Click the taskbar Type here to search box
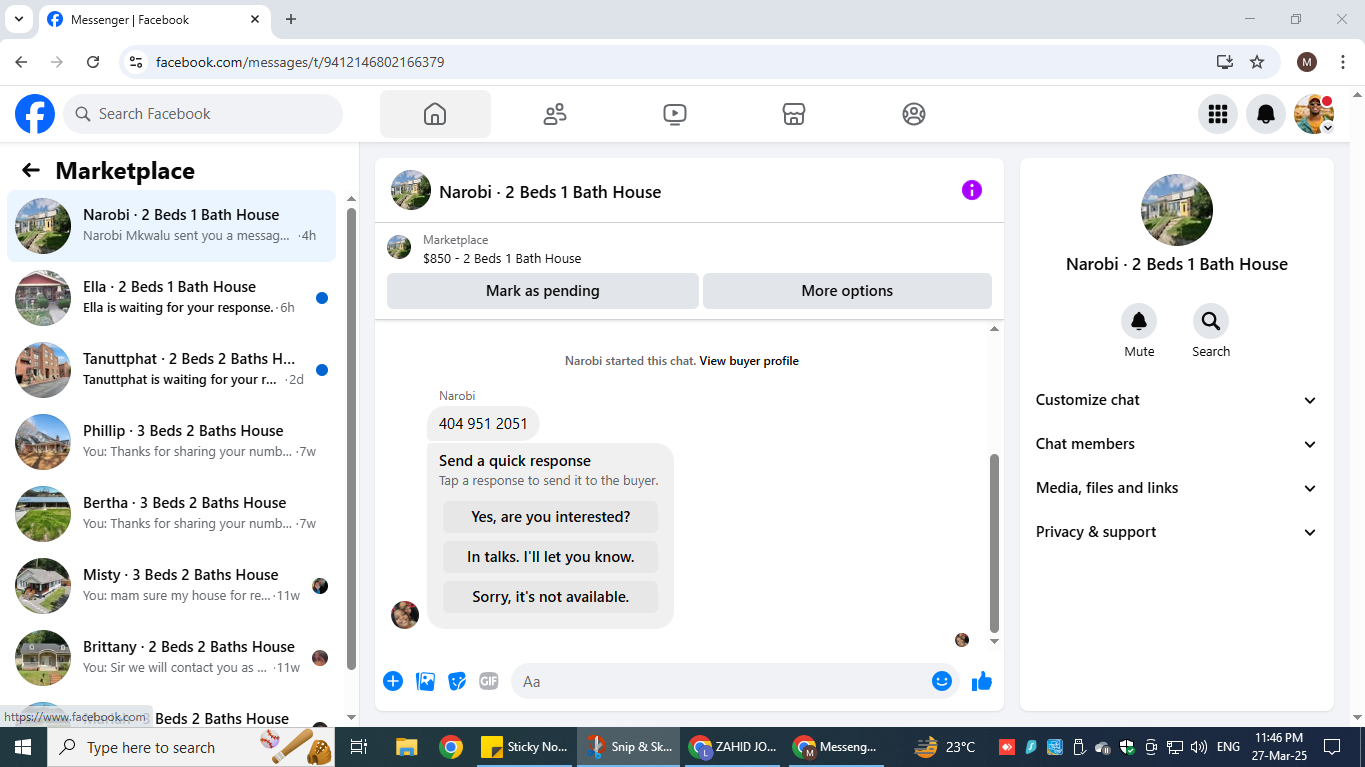The width and height of the screenshot is (1365, 767). (x=191, y=747)
